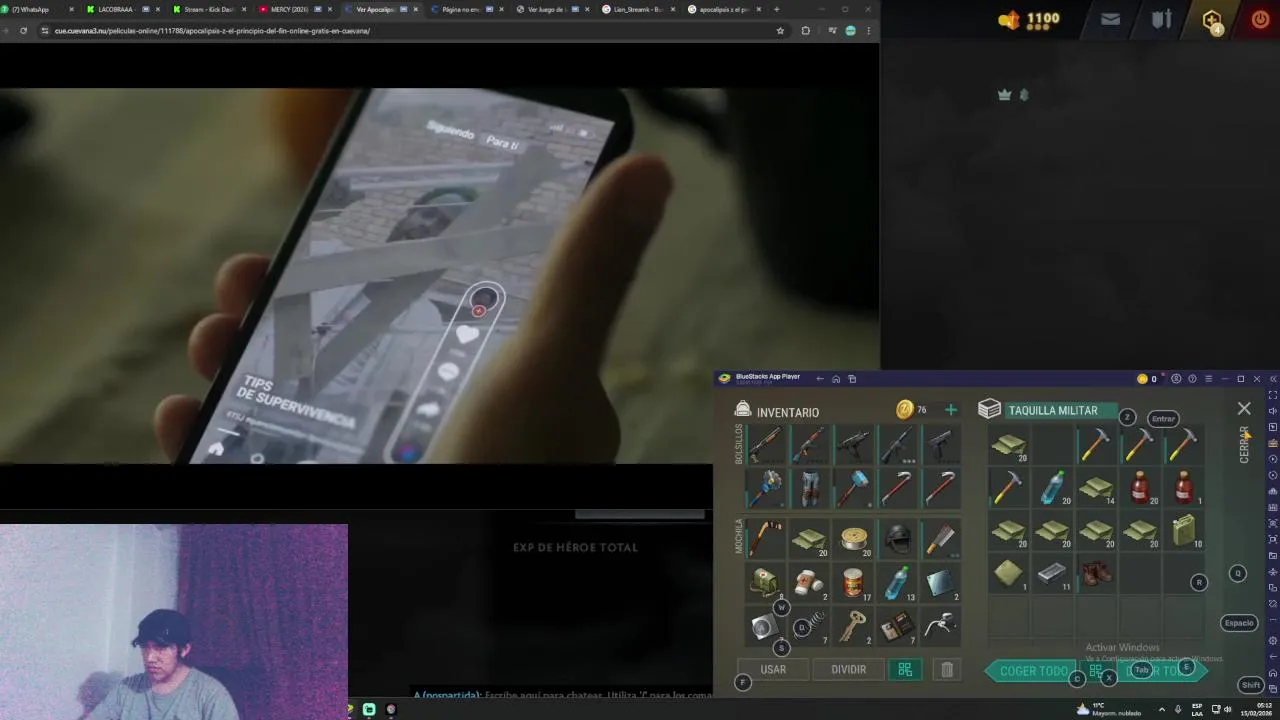Screen dimensions: 1280x720
Task: Click BlueStacks back arrow in title bar
Action: point(820,379)
